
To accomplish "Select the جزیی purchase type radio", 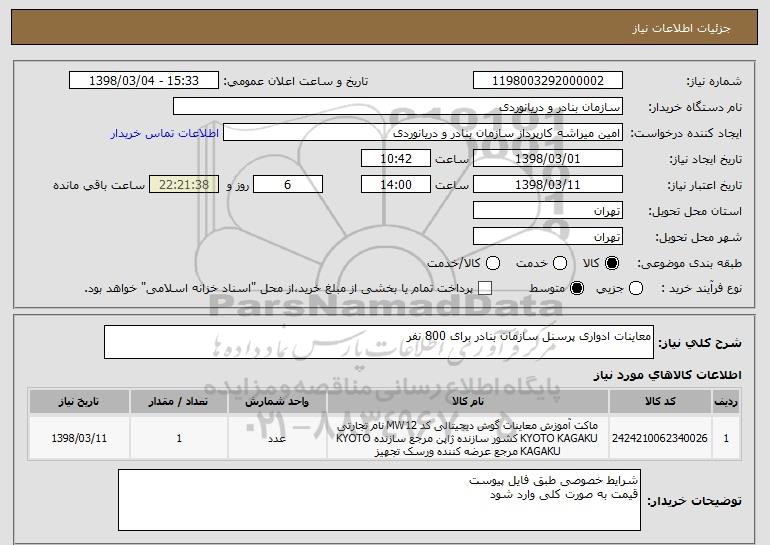I will (636, 289).
